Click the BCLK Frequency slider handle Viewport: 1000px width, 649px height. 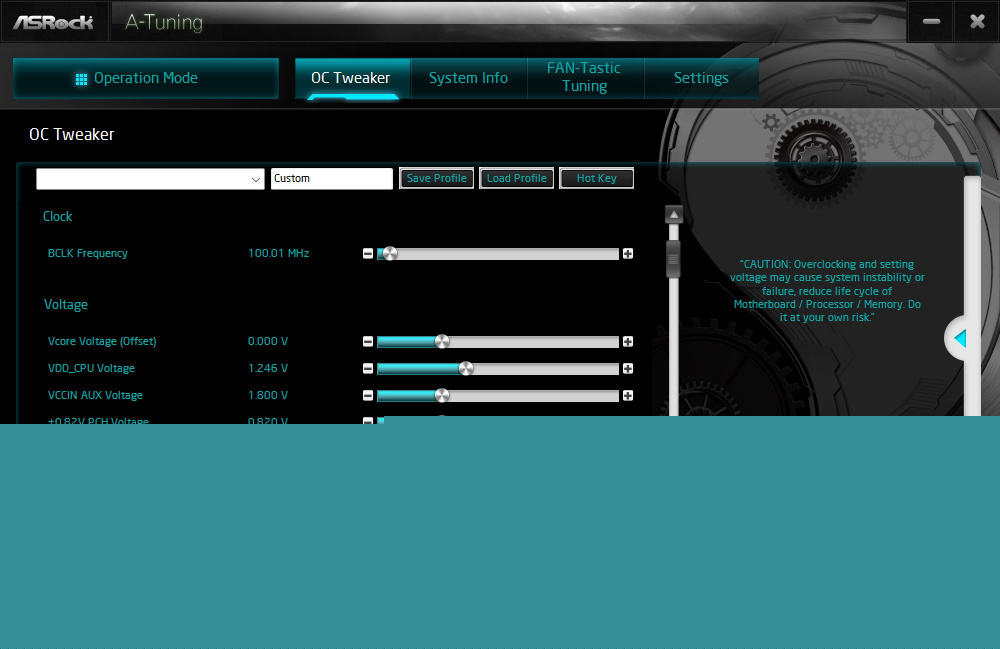click(390, 254)
